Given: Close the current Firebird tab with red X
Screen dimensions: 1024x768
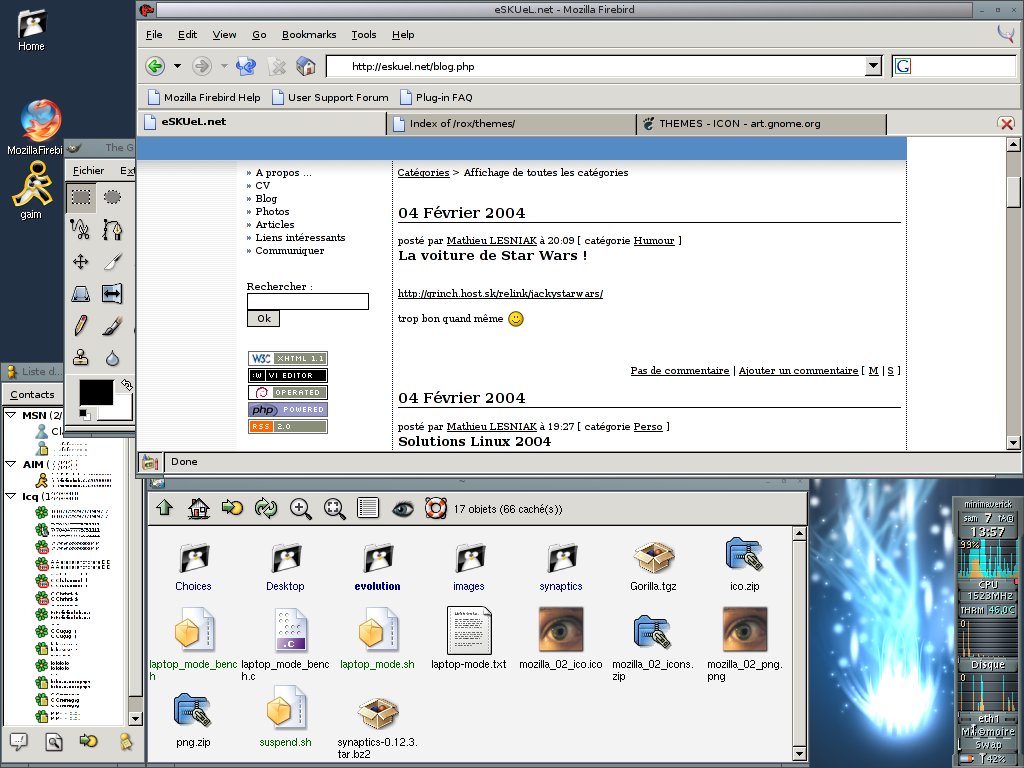Looking at the screenshot, I should click(x=1006, y=123).
